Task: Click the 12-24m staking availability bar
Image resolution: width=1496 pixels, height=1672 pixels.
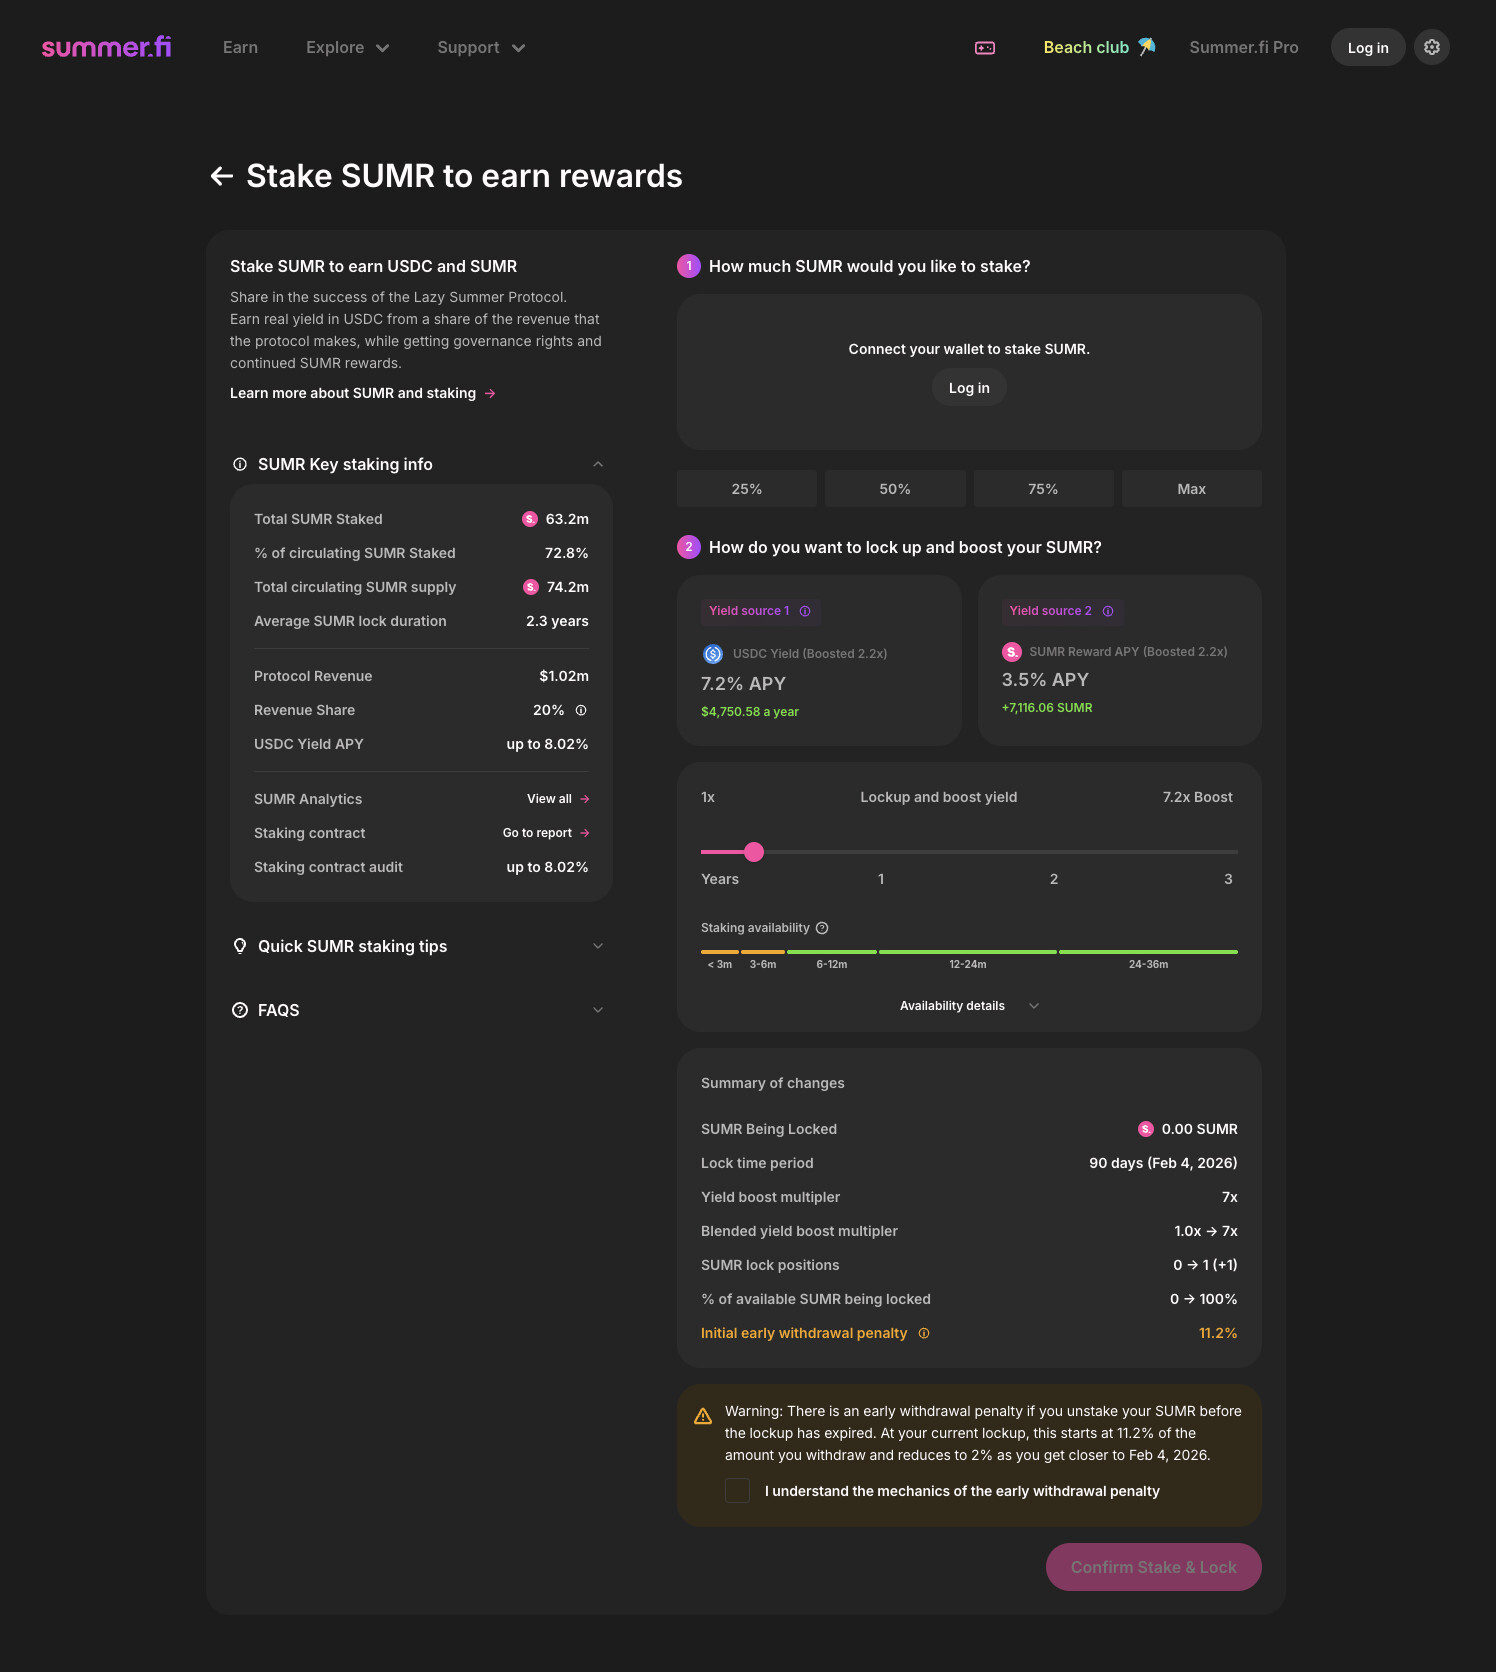Action: tap(968, 952)
